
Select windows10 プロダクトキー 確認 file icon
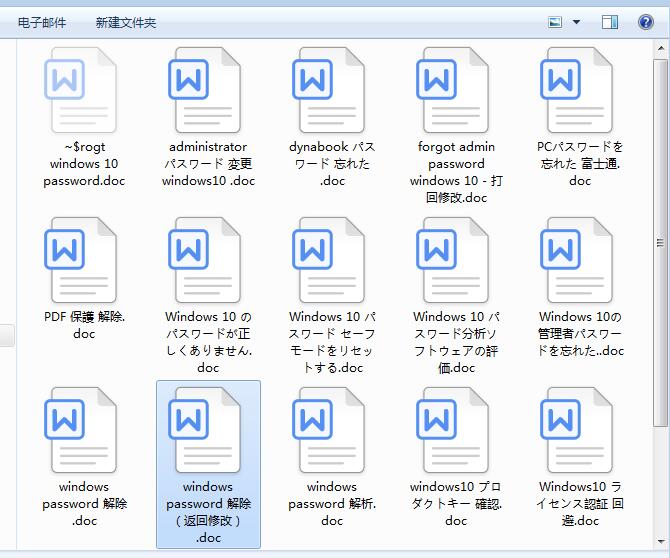pyautogui.click(x=452, y=430)
